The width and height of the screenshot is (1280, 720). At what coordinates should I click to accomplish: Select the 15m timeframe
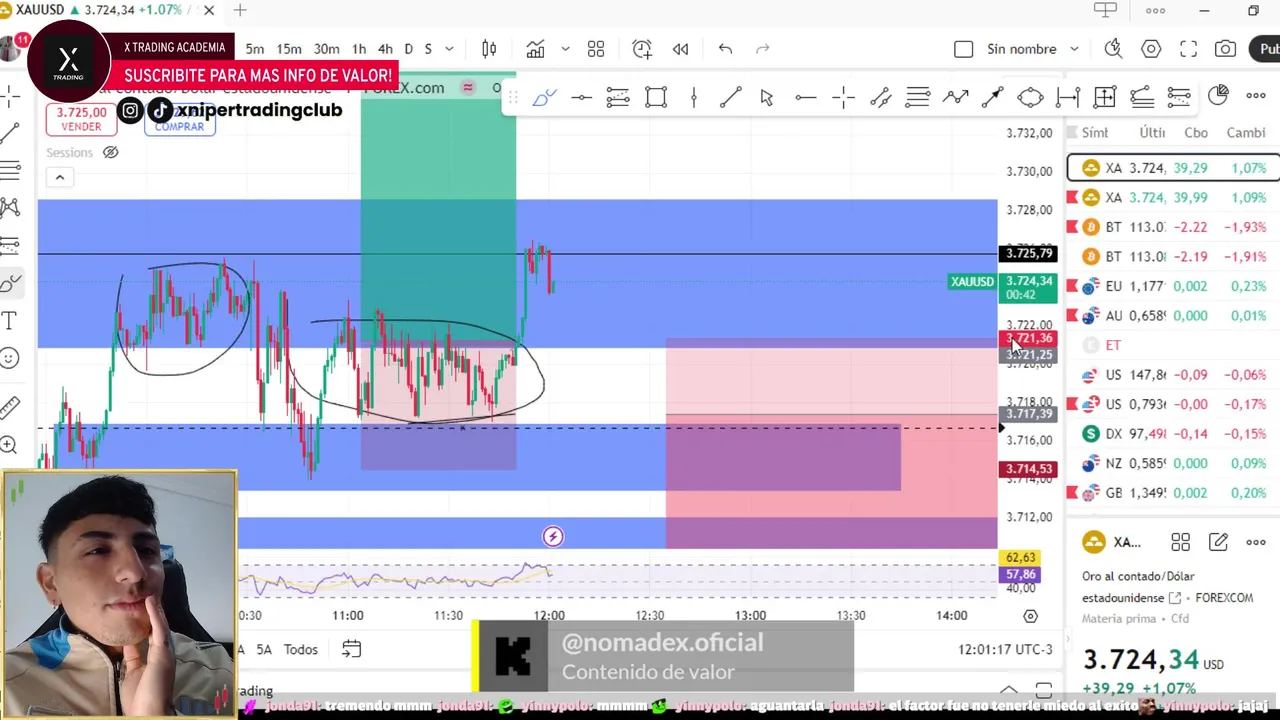(x=289, y=49)
